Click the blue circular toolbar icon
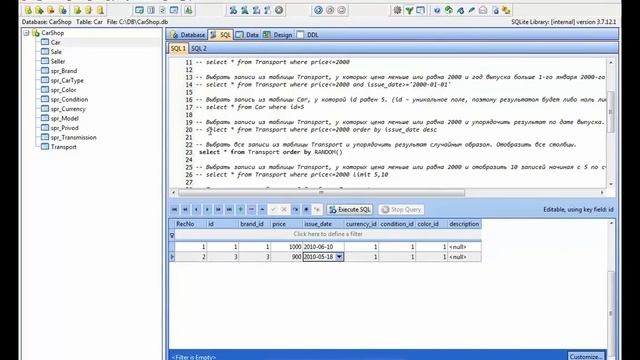 (318, 10)
